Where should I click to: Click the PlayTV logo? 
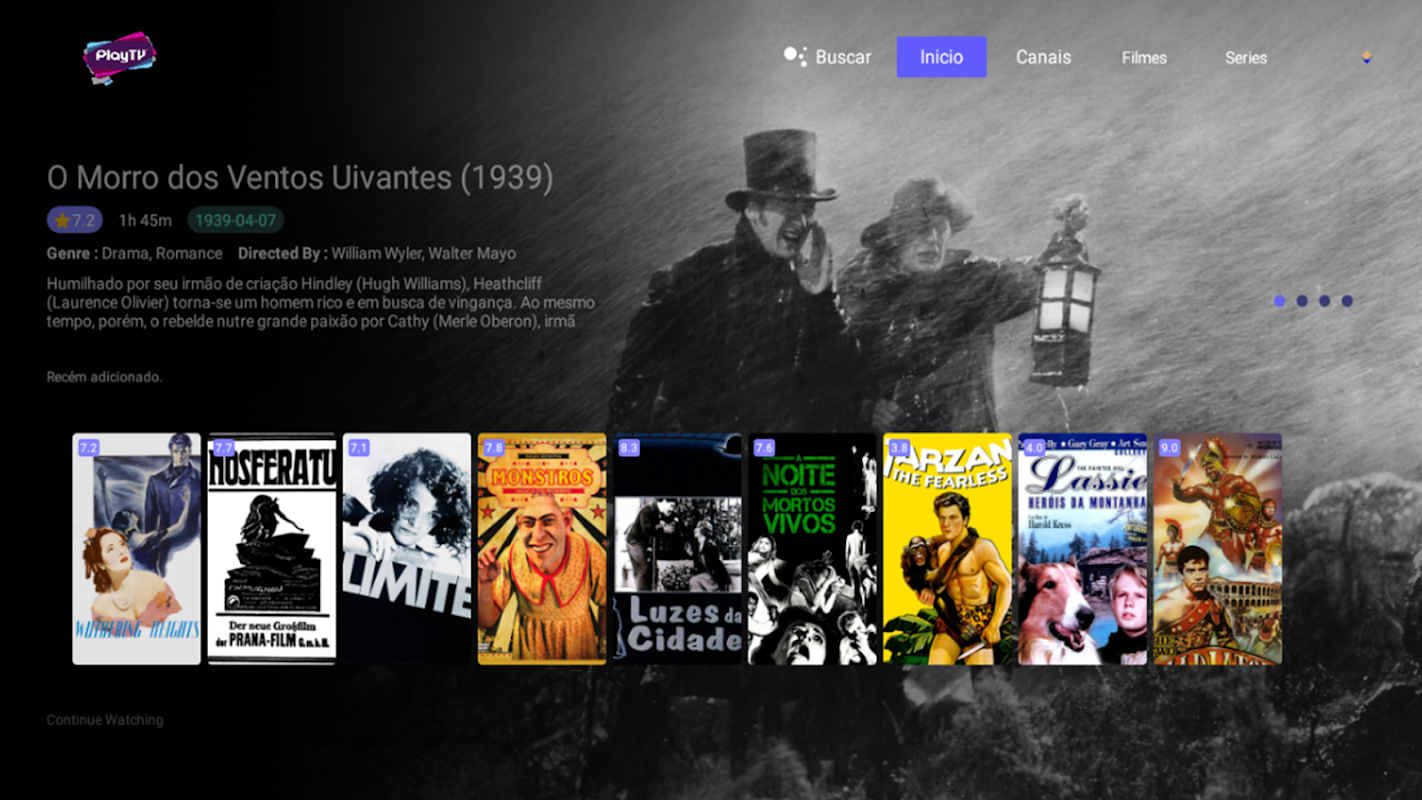[119, 57]
